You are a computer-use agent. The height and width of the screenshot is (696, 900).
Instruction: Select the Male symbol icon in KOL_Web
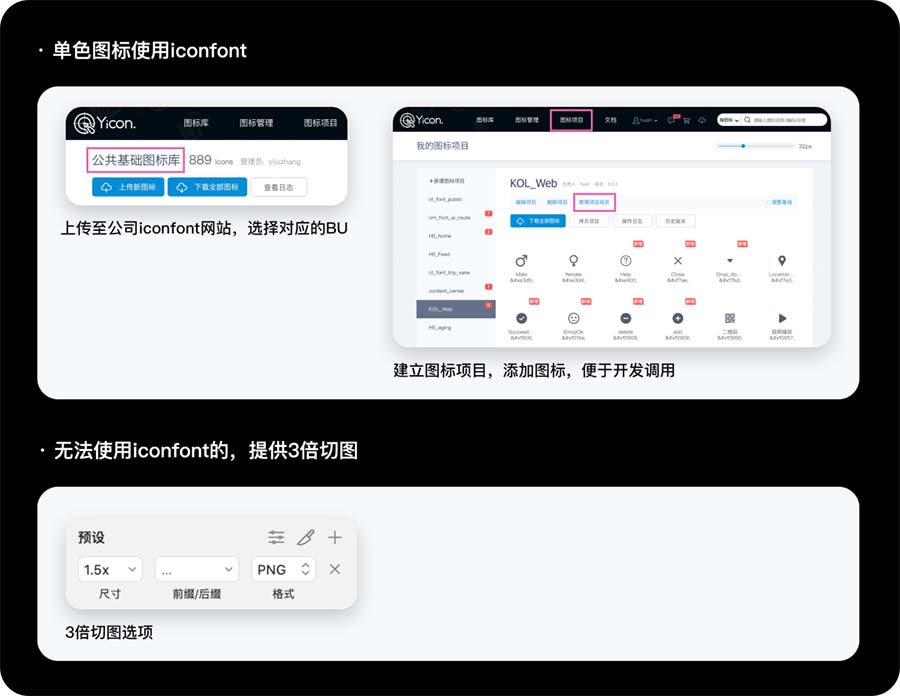521,261
